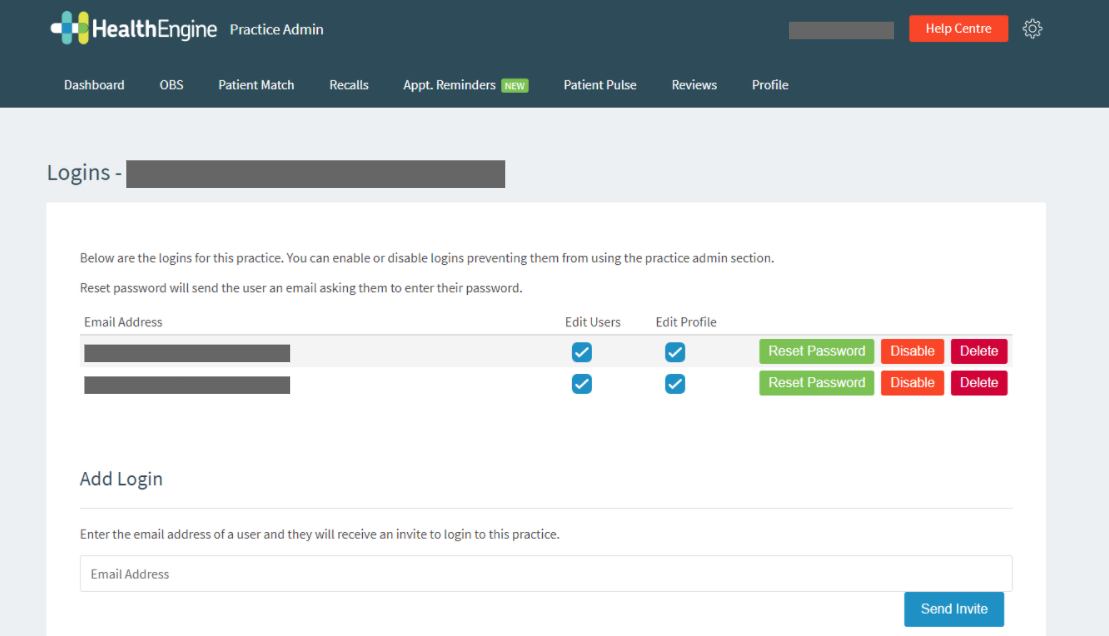Image resolution: width=1109 pixels, height=636 pixels.
Task: Open the Dashboard tab
Action: click(93, 85)
